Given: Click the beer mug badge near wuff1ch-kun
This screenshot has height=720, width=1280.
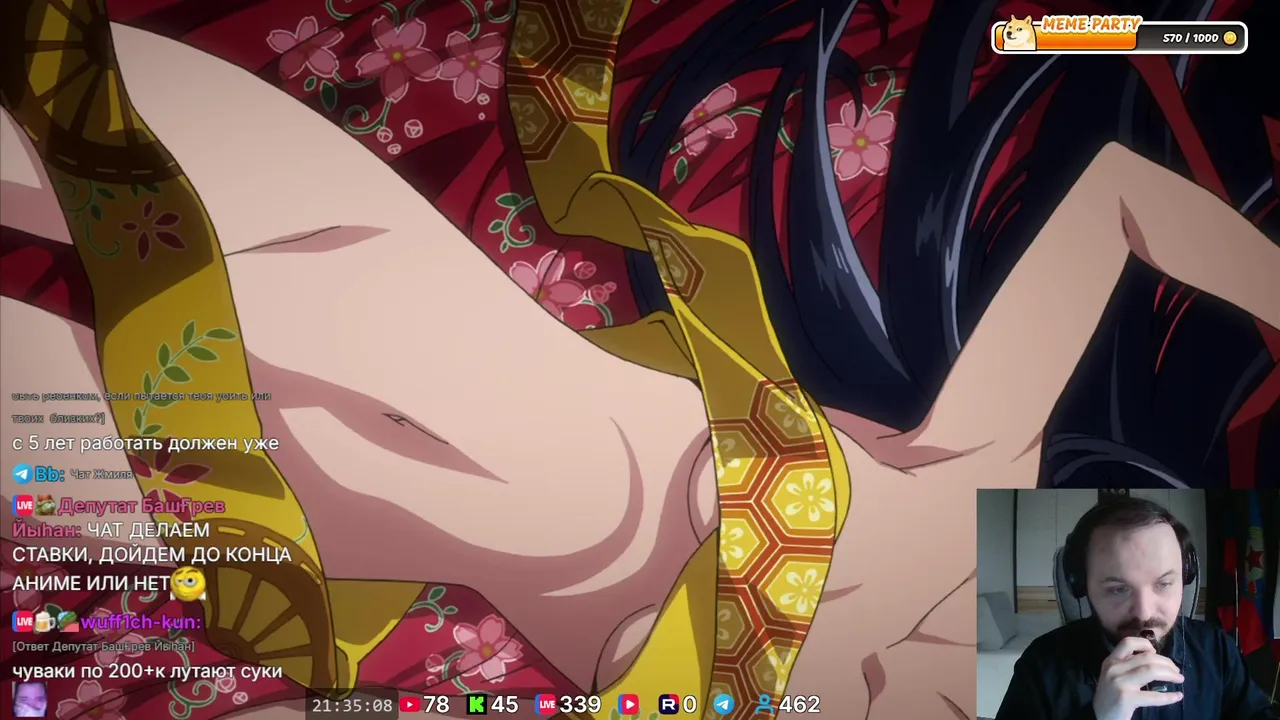Looking at the screenshot, I should [45, 622].
